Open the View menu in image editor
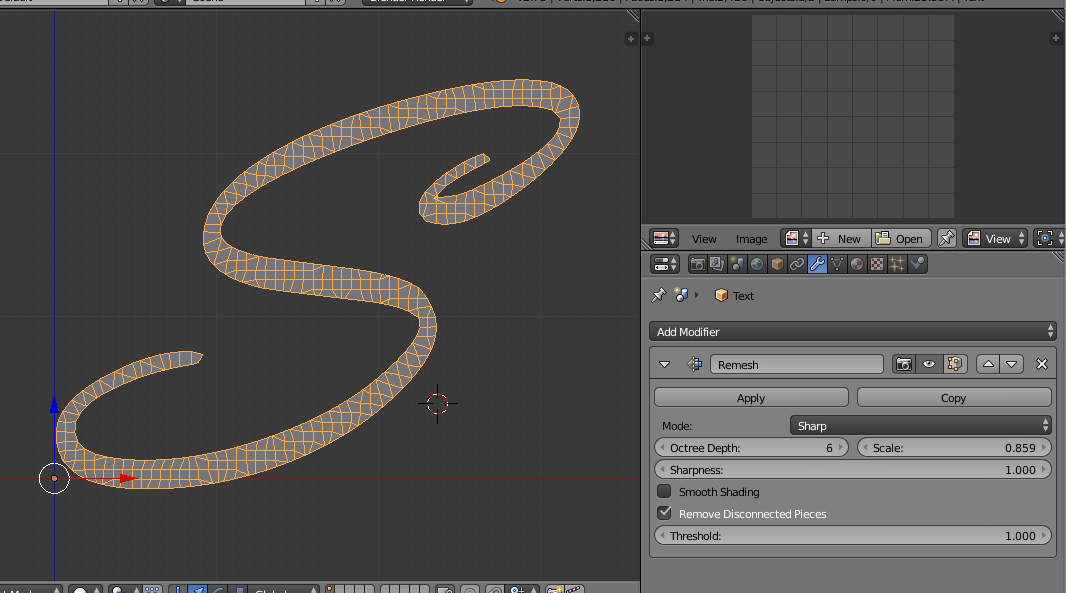The height and width of the screenshot is (593, 1066). click(x=704, y=239)
